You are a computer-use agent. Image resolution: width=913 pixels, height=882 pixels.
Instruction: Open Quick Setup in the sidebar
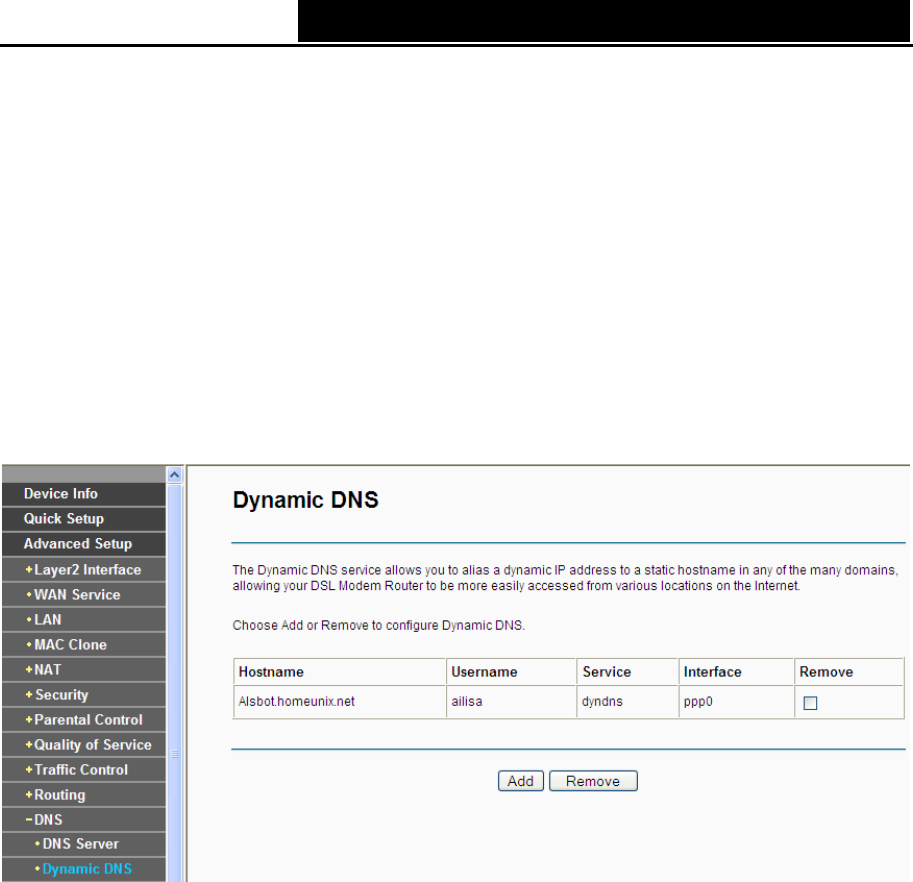tap(84, 519)
